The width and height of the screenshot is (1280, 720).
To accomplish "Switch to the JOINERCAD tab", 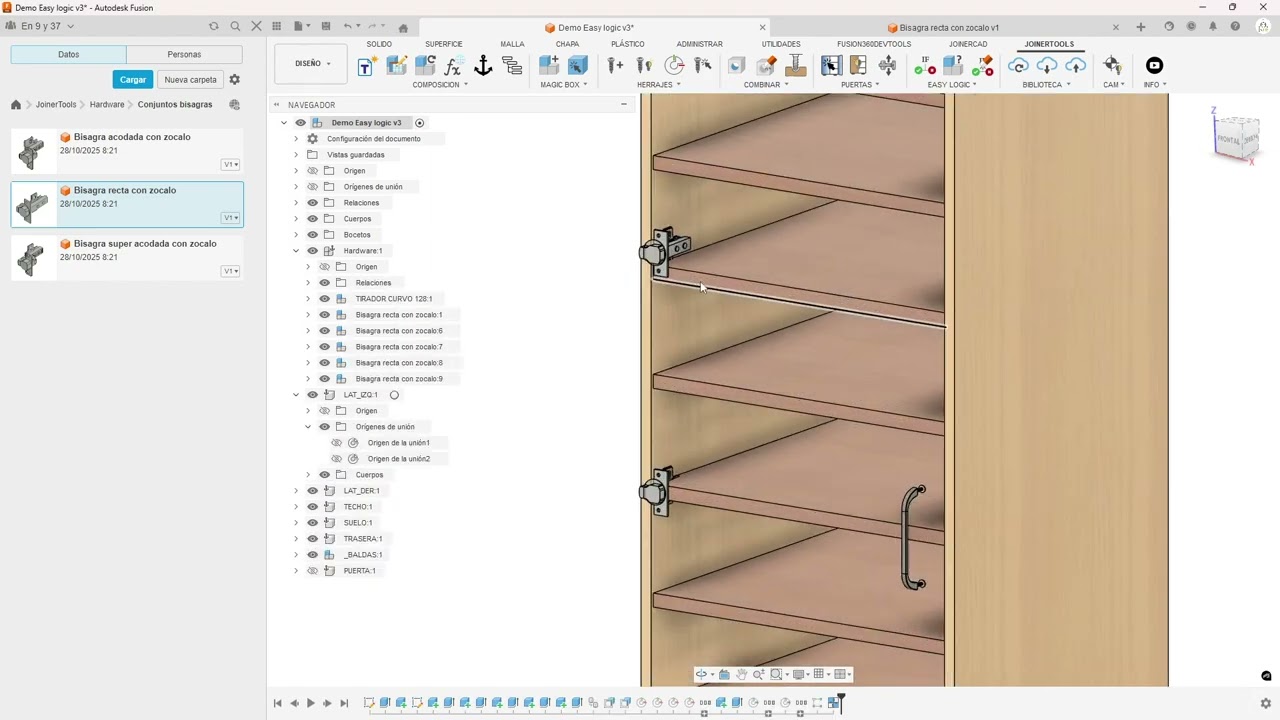I will (968, 44).
